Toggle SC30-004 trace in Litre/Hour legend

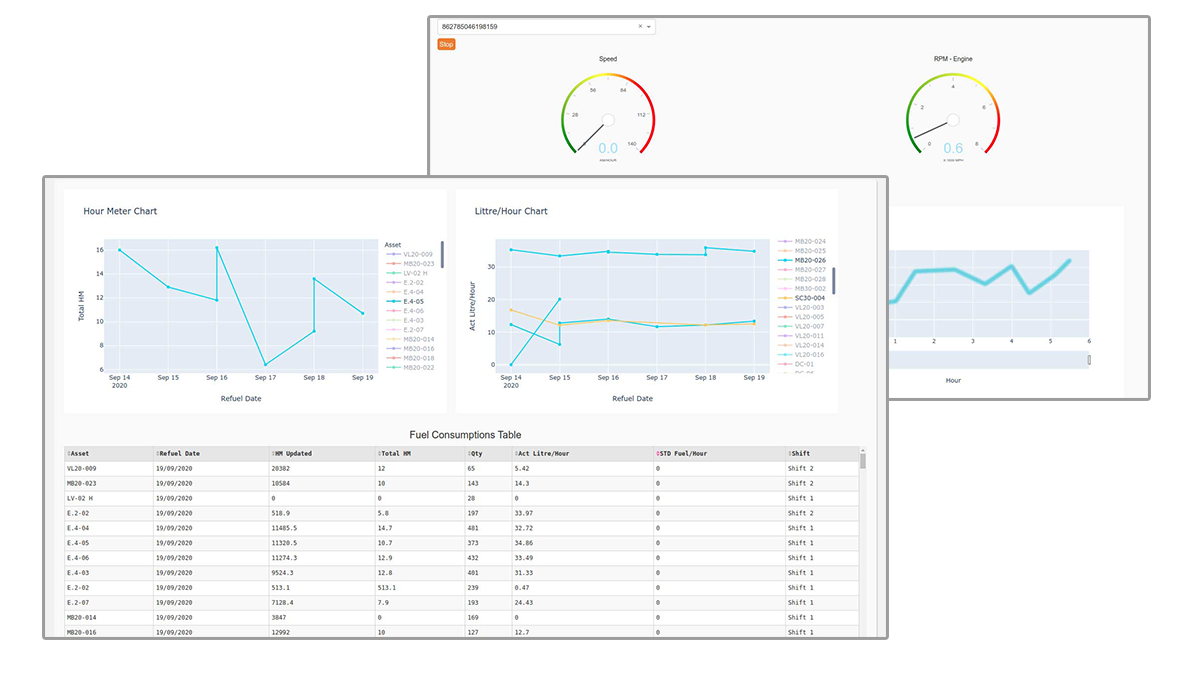click(x=808, y=298)
